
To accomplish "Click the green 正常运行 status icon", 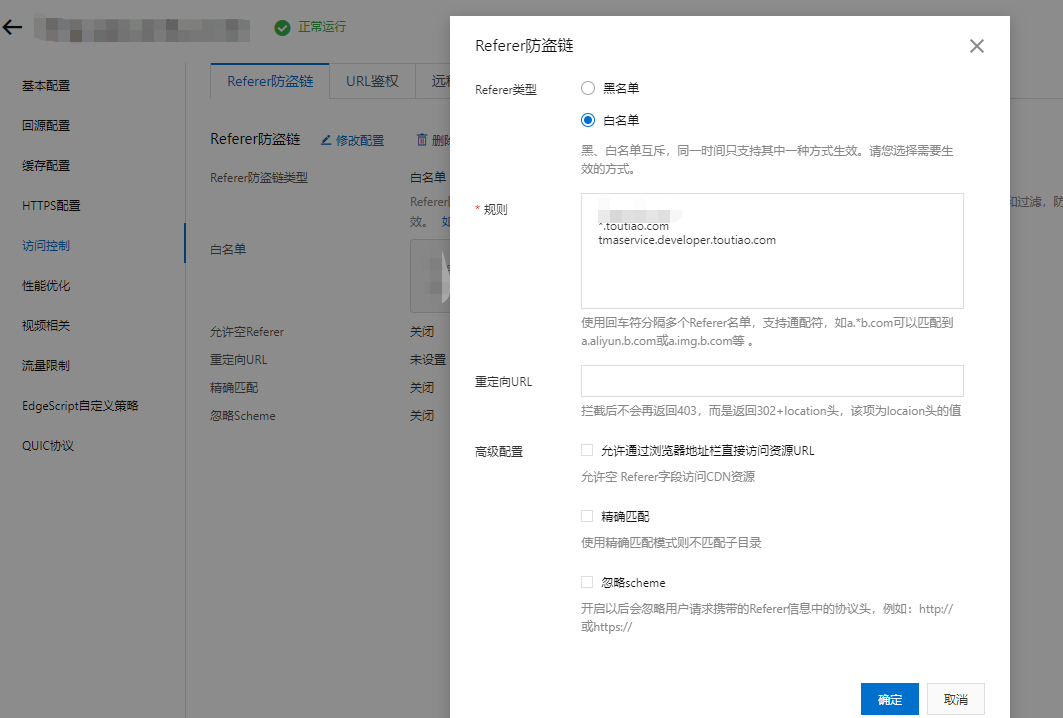I will (283, 28).
